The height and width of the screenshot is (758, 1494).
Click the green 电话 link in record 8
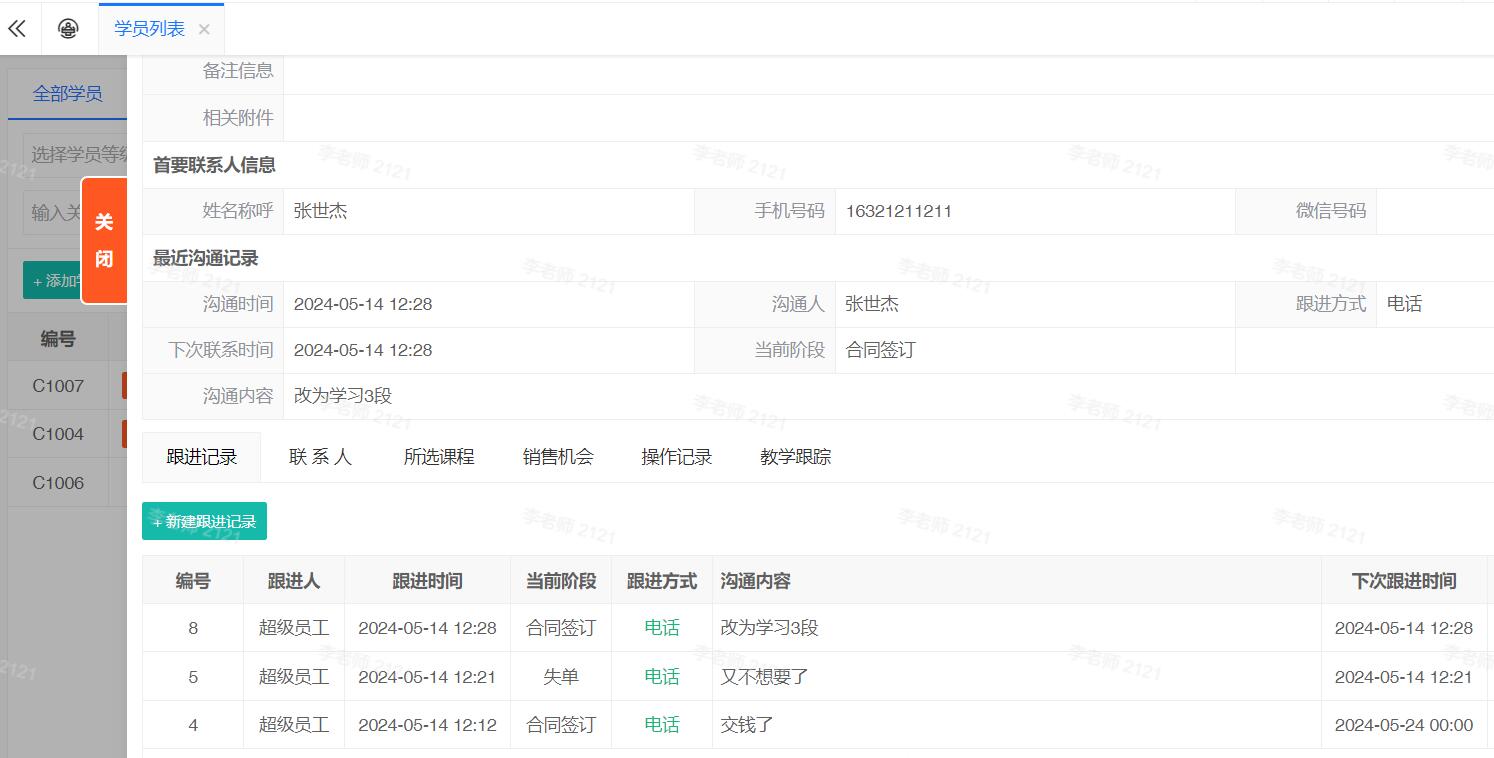pyautogui.click(x=661, y=628)
